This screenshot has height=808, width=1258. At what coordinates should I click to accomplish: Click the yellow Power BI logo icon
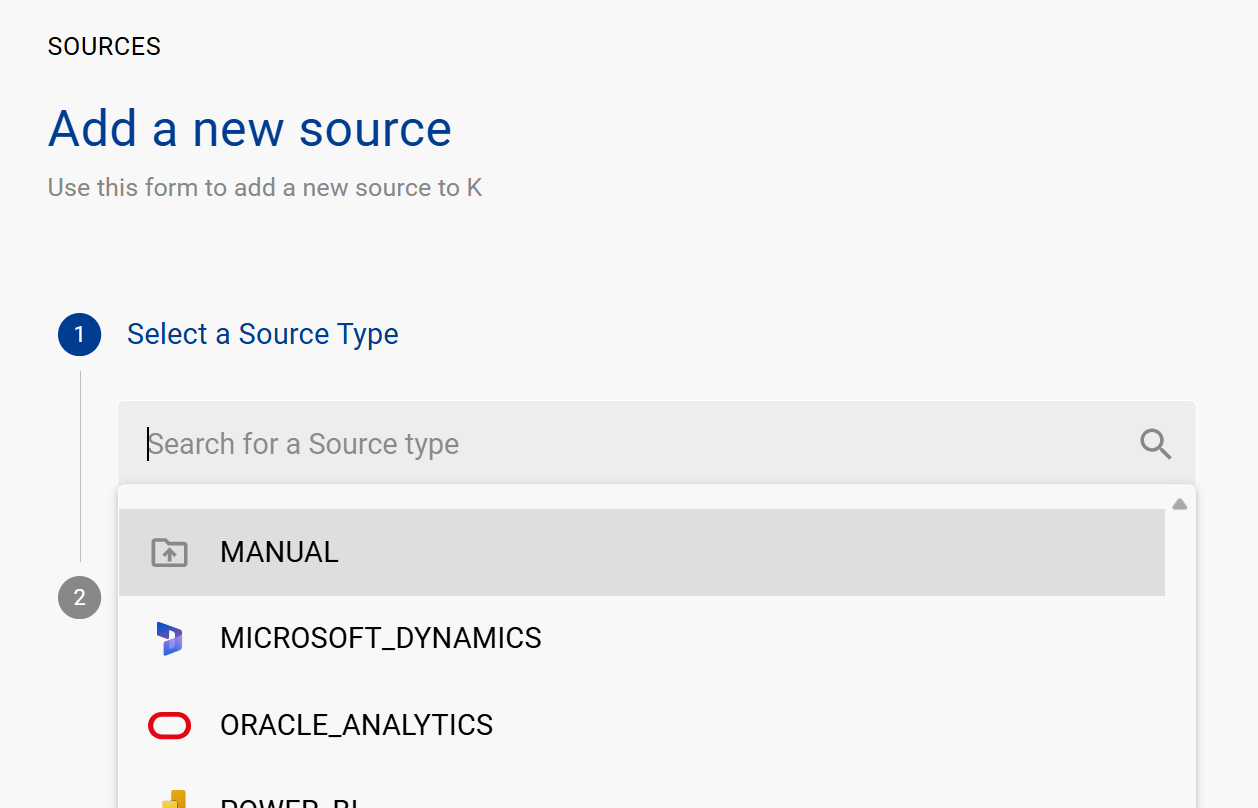pyautogui.click(x=173, y=799)
